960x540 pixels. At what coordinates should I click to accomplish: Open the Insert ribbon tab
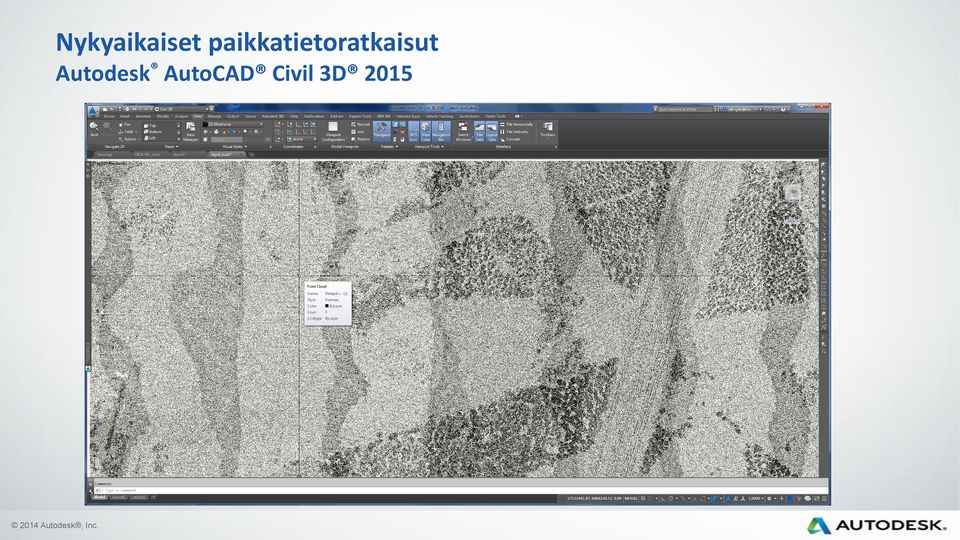pos(125,116)
